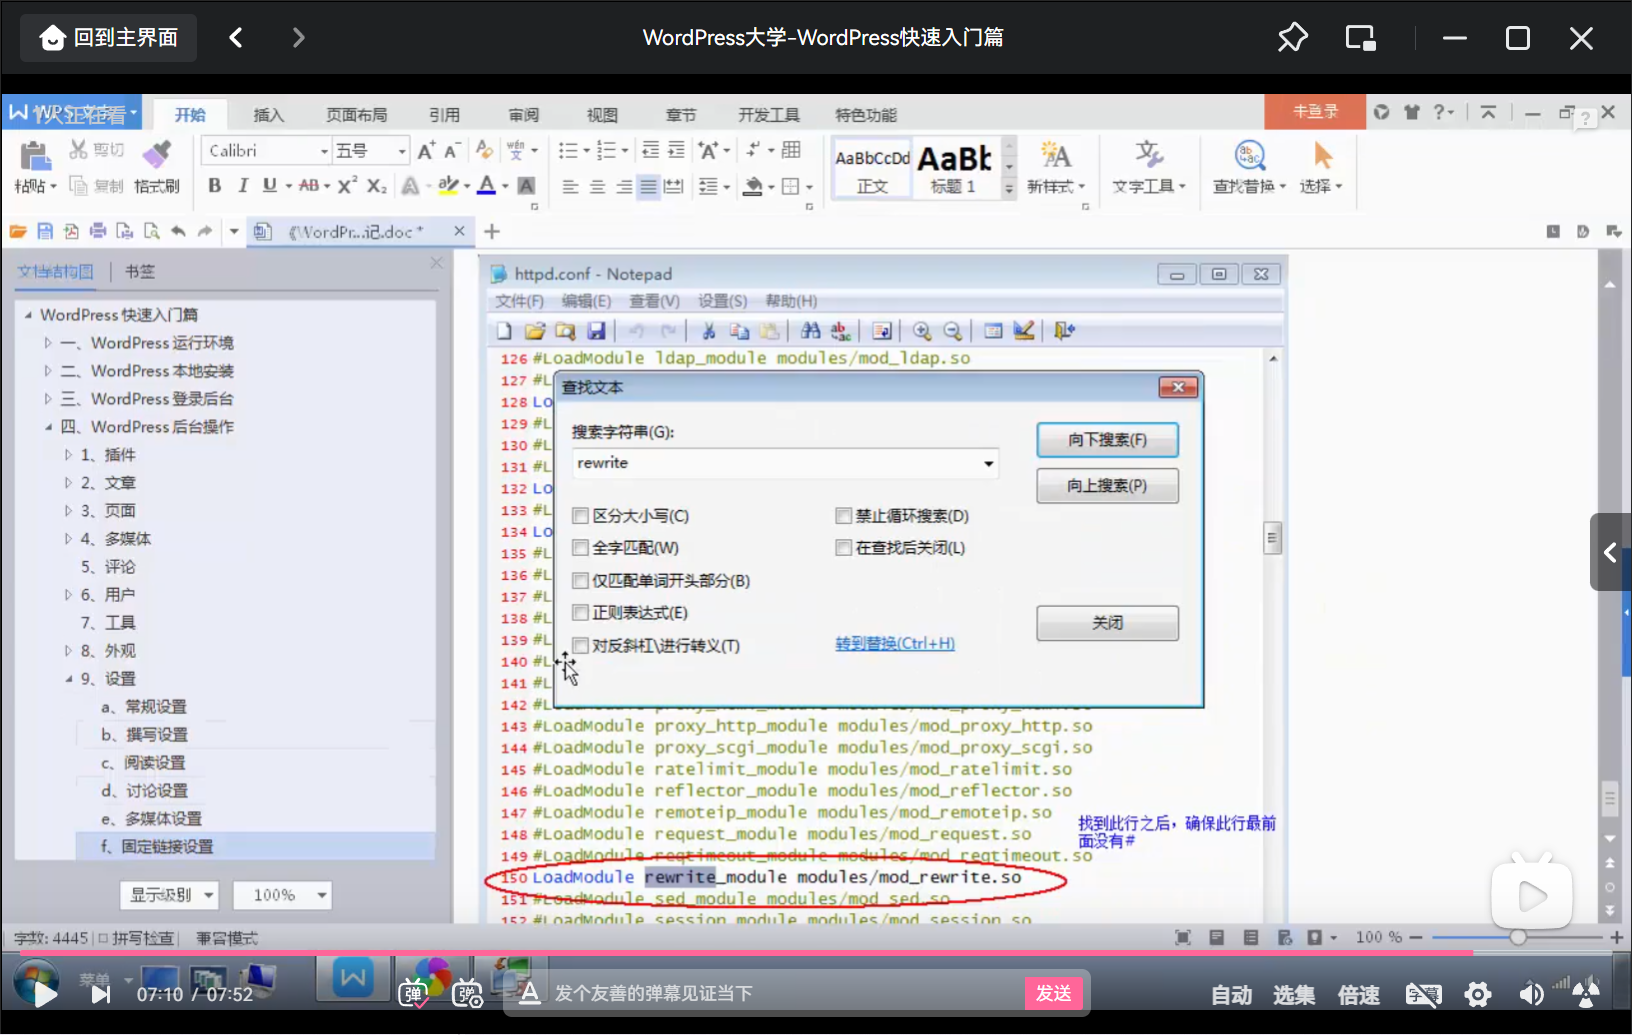Seek on the pink video progress bar
1632x1035 pixels.
click(x=816, y=952)
